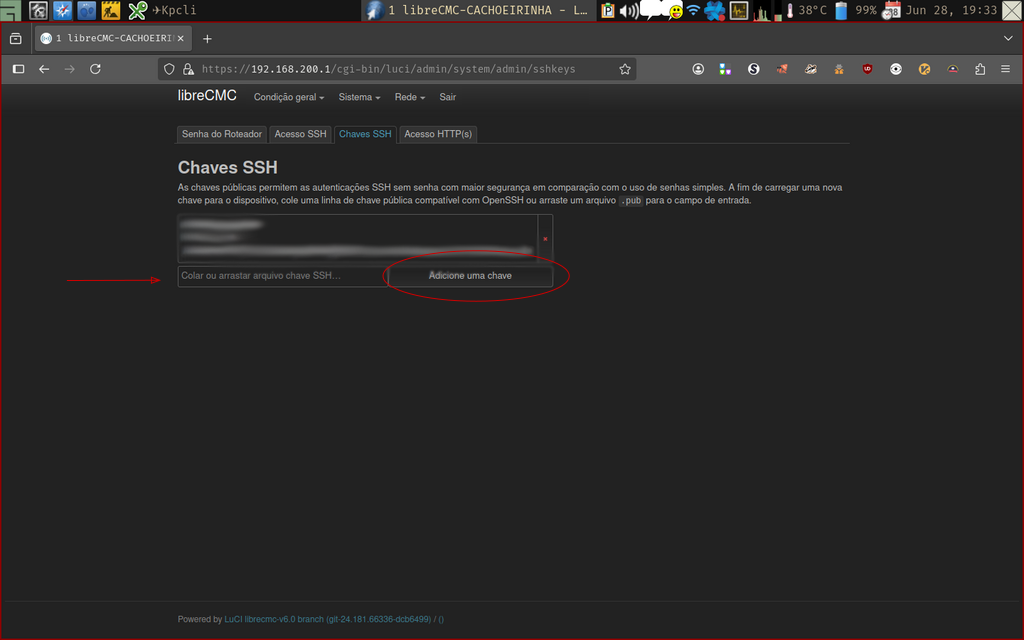Click the tracking protection shield icon
Image resolution: width=1024 pixels, height=640 pixels.
click(169, 69)
